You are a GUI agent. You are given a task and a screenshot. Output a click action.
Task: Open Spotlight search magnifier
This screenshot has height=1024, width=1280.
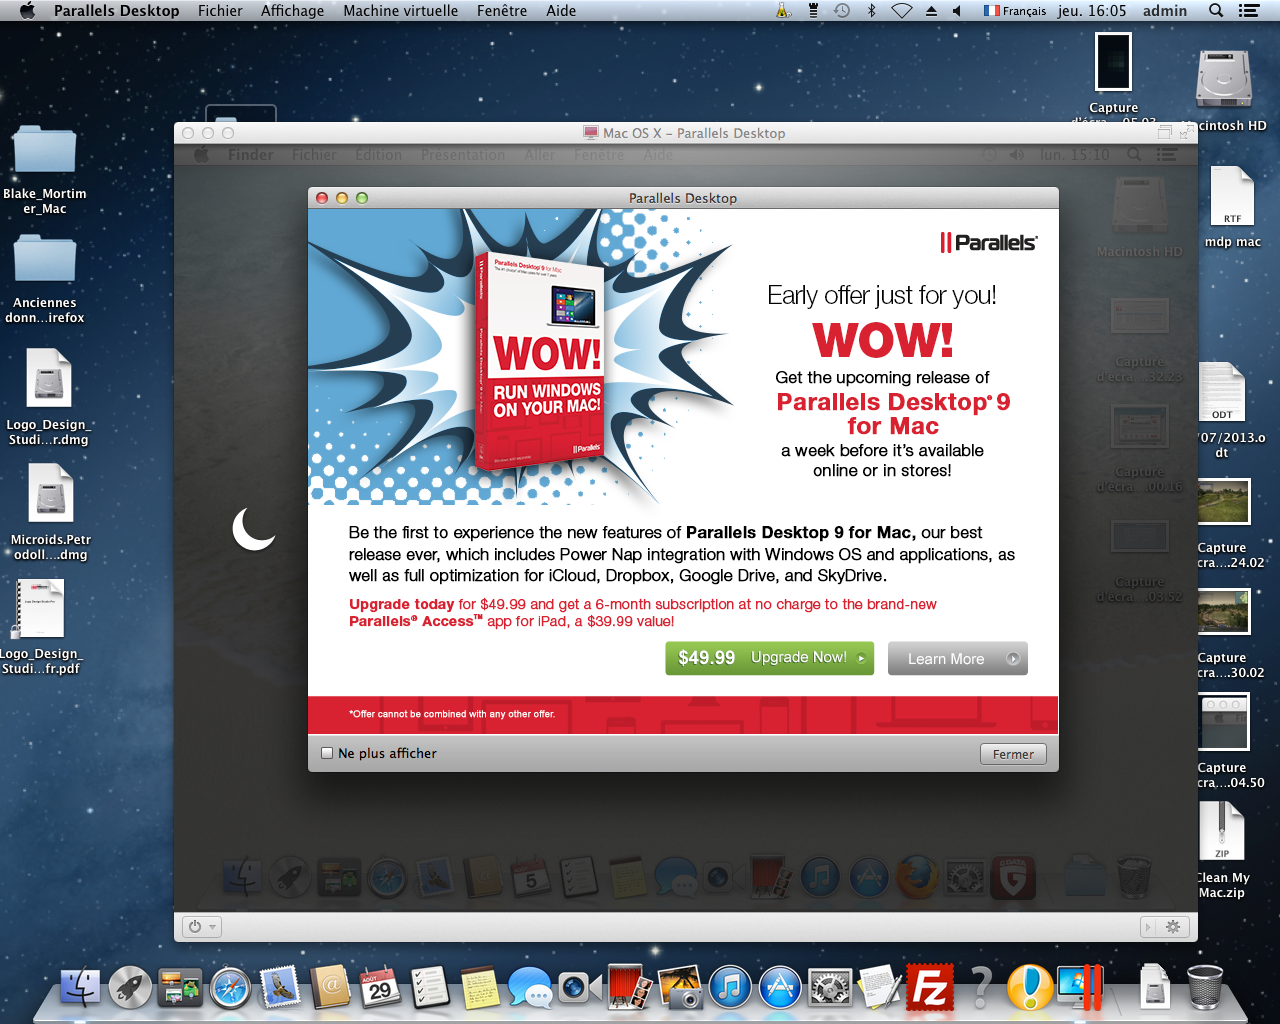coord(1216,11)
